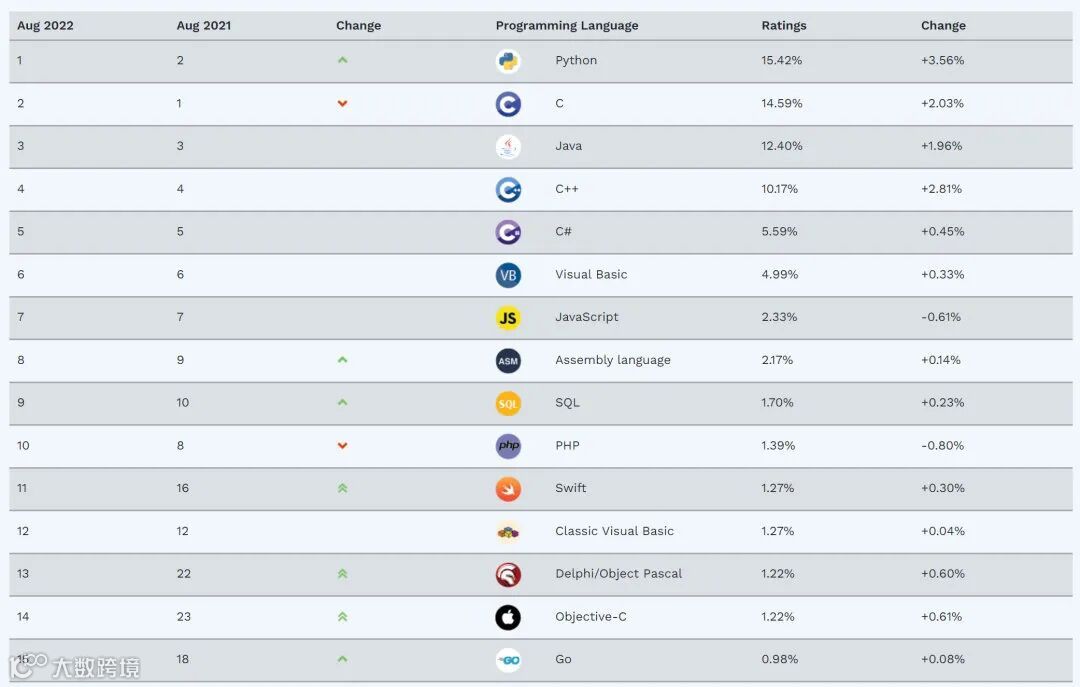Click the Python logo icon
The height and width of the screenshot is (687, 1080).
coord(508,61)
